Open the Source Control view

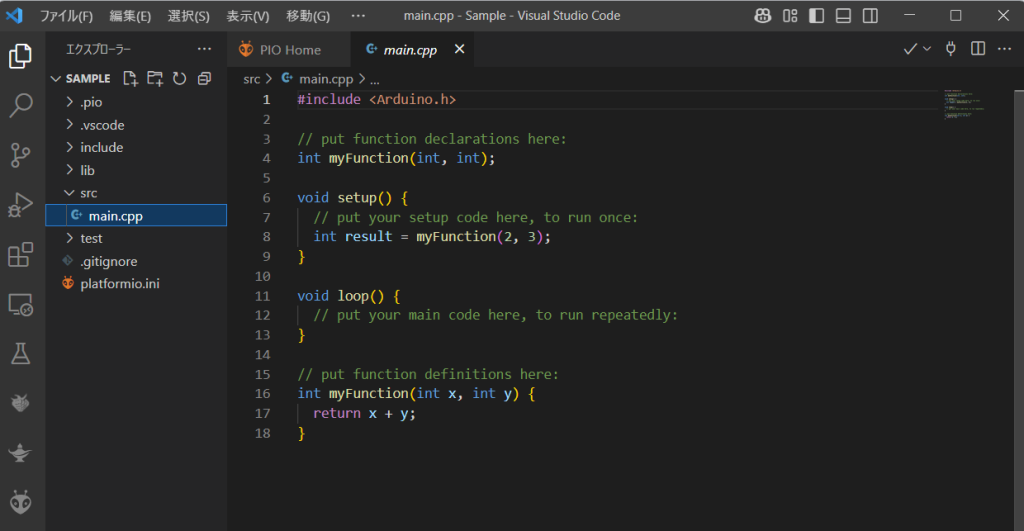[x=20, y=155]
